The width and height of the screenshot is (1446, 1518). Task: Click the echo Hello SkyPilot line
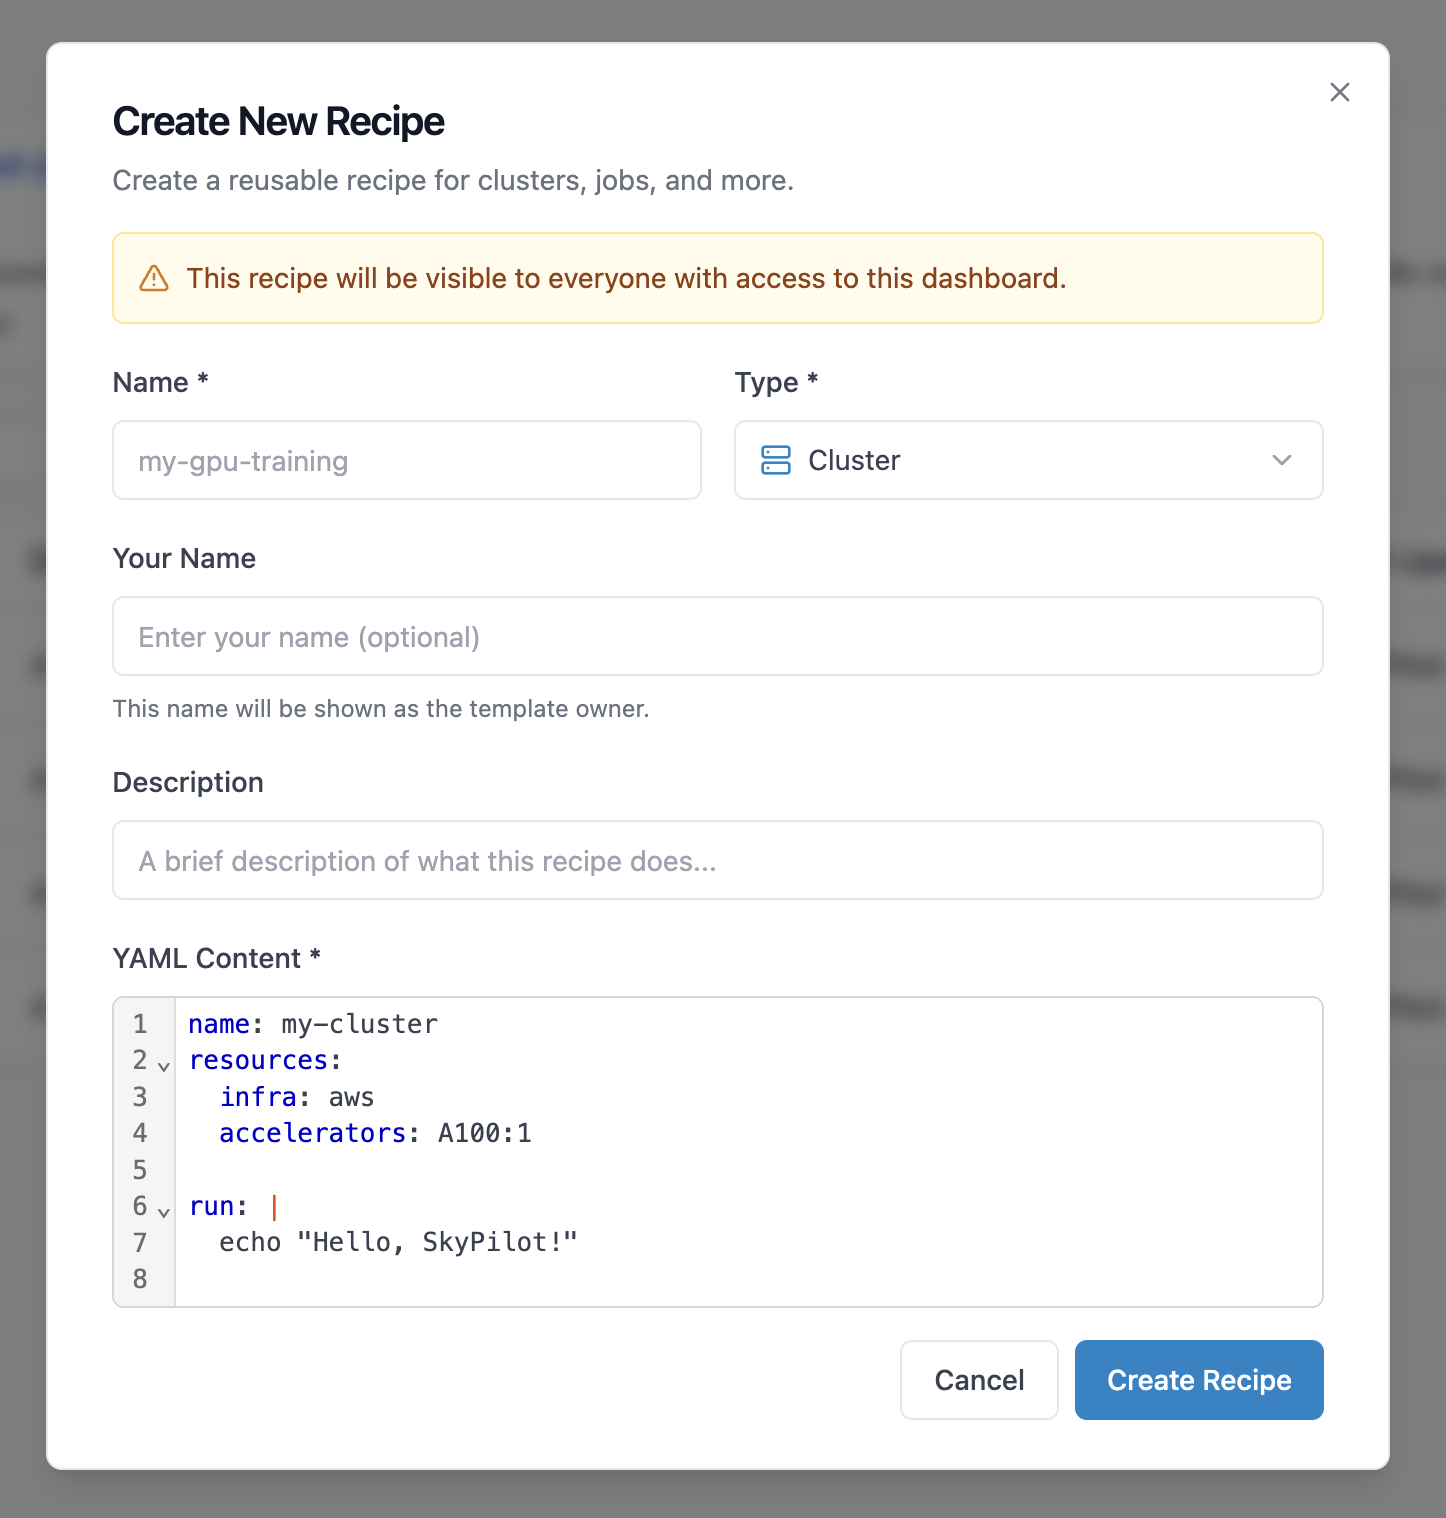(x=398, y=1241)
